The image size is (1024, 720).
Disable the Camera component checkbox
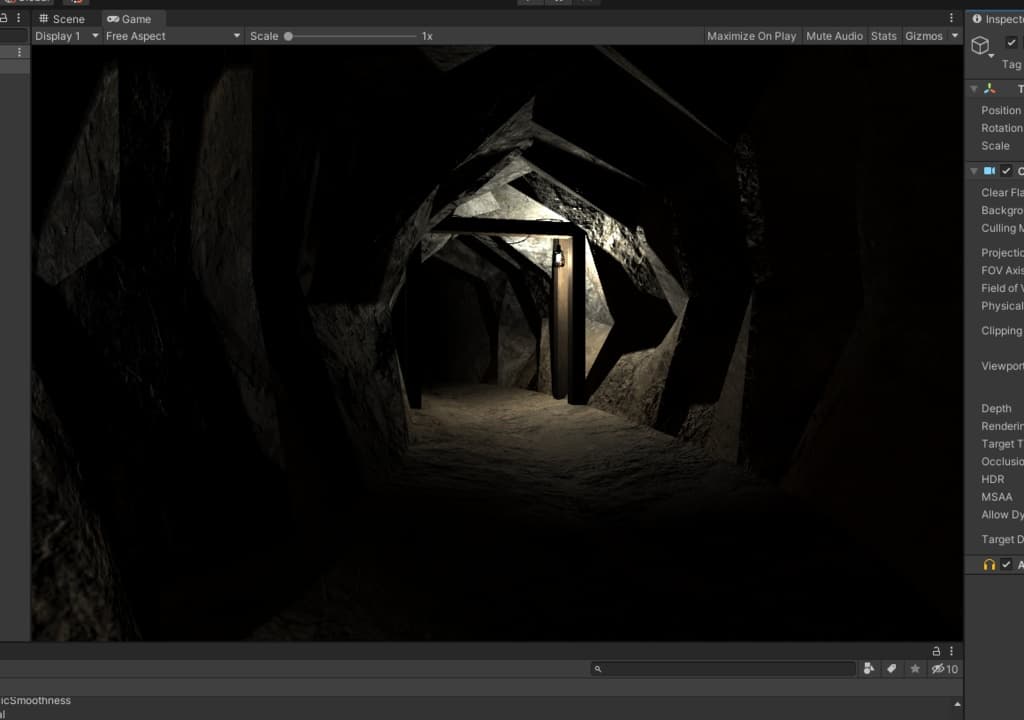1006,171
